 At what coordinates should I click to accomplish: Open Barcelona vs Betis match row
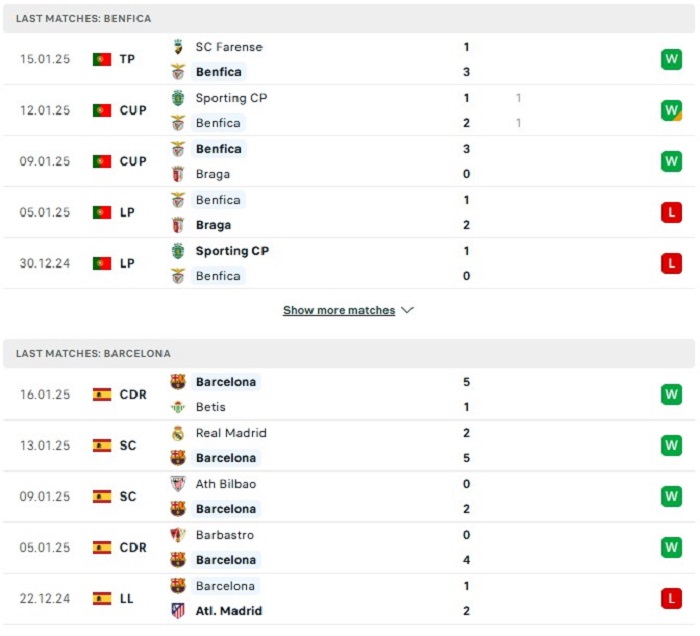point(350,394)
